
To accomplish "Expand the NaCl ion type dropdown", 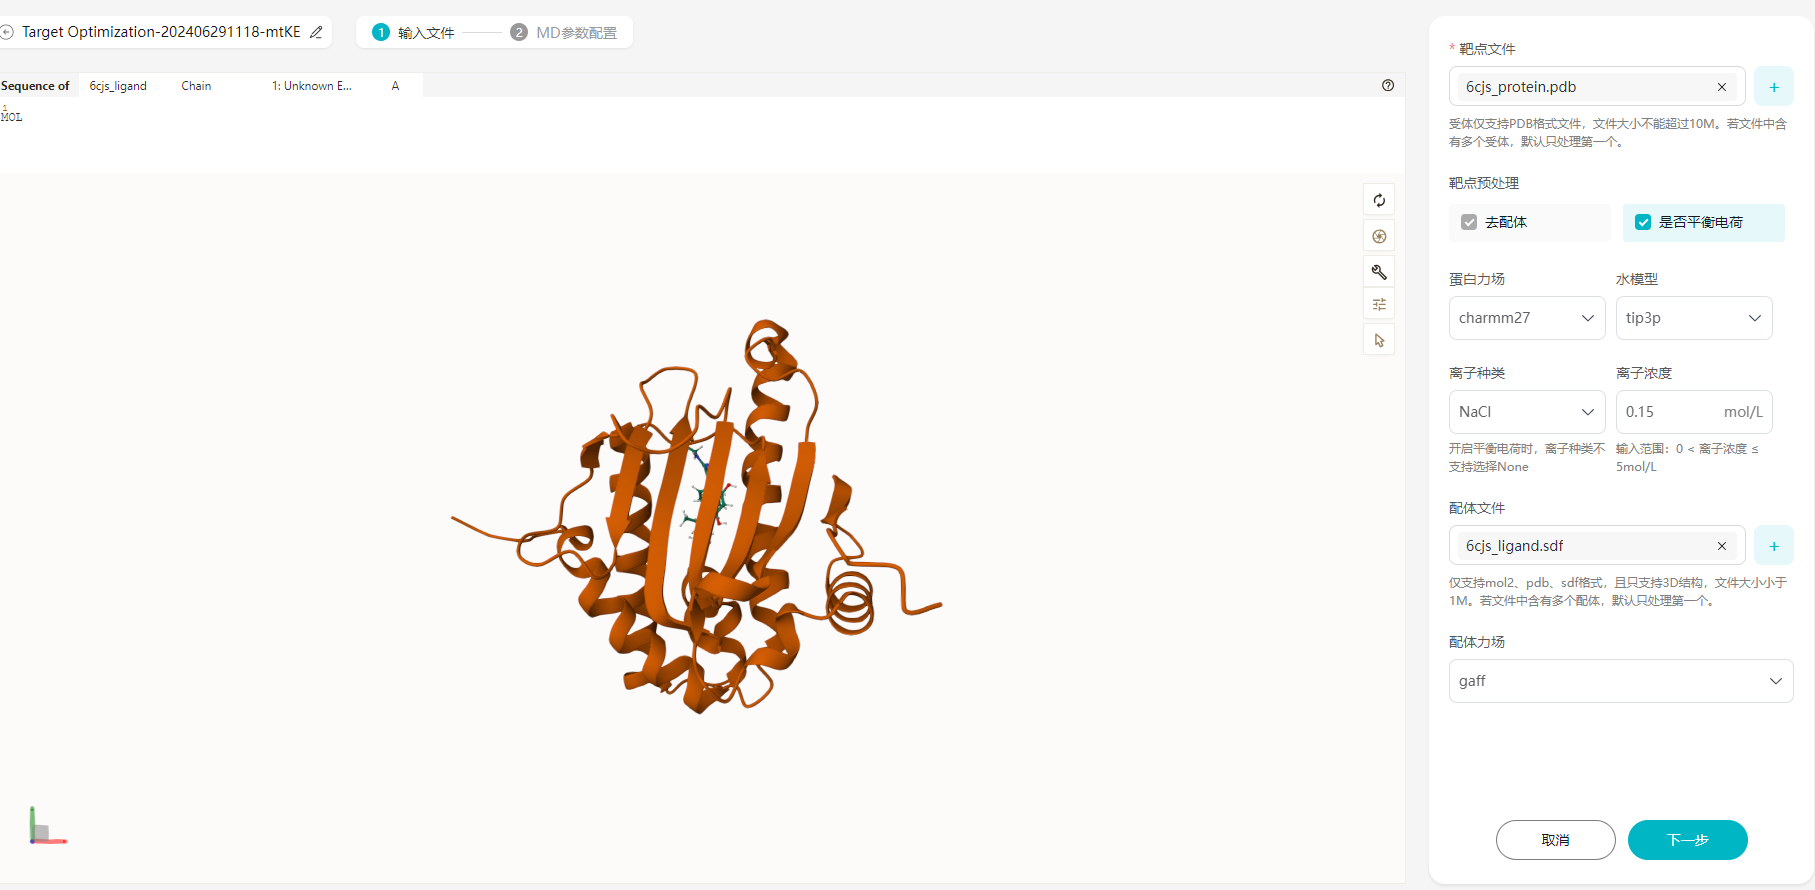I will (1527, 412).
